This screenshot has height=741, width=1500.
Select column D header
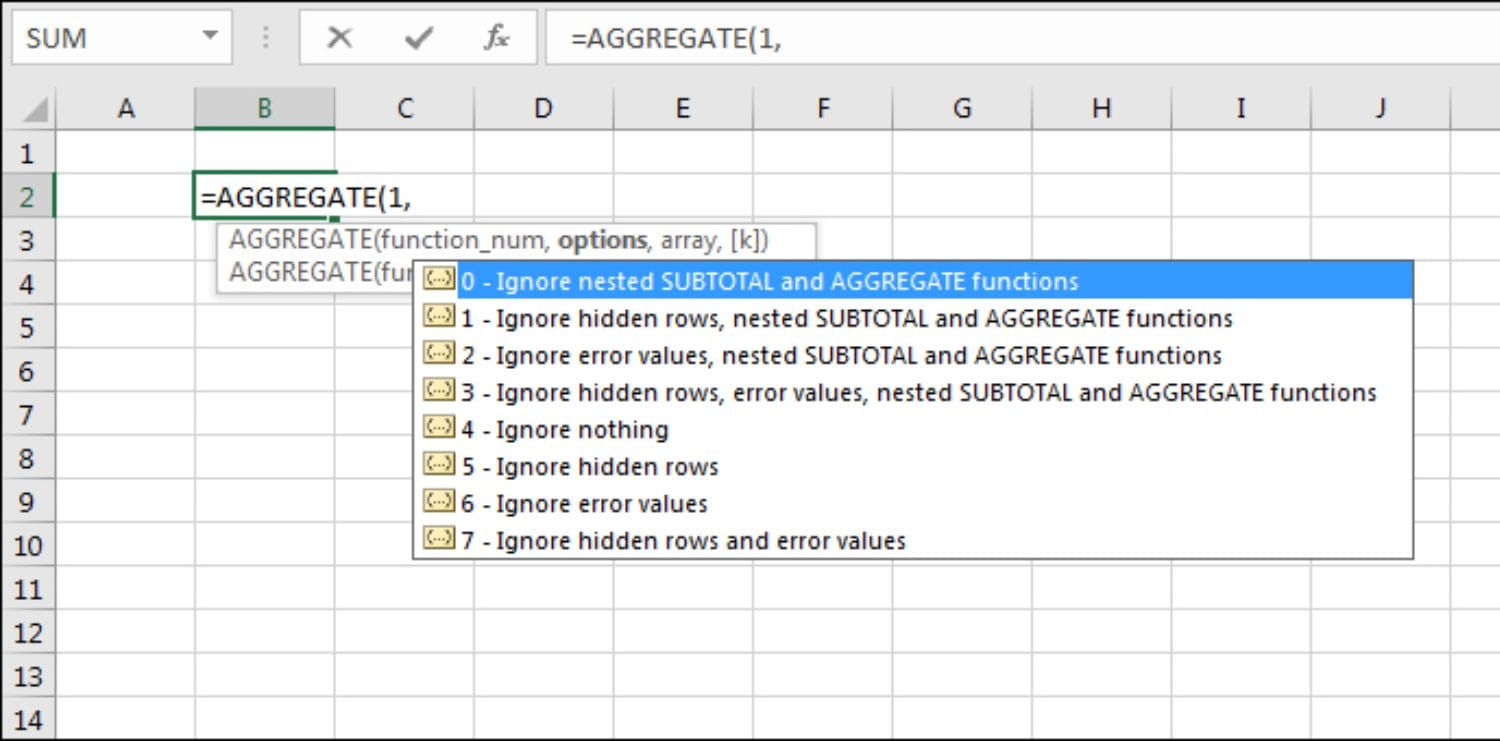[x=543, y=108]
